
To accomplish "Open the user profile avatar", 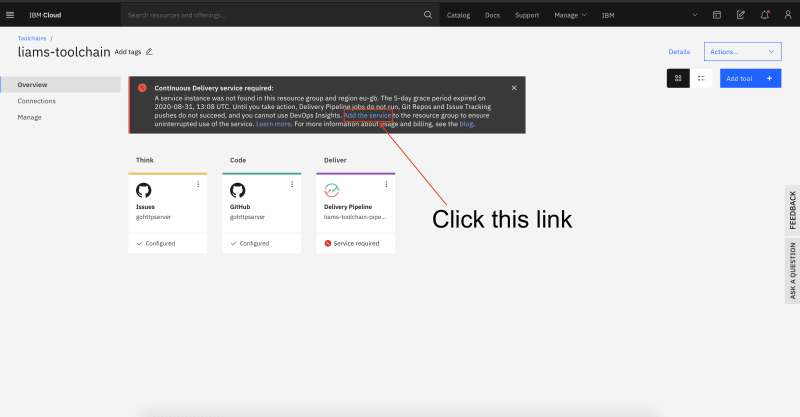I will [788, 15].
